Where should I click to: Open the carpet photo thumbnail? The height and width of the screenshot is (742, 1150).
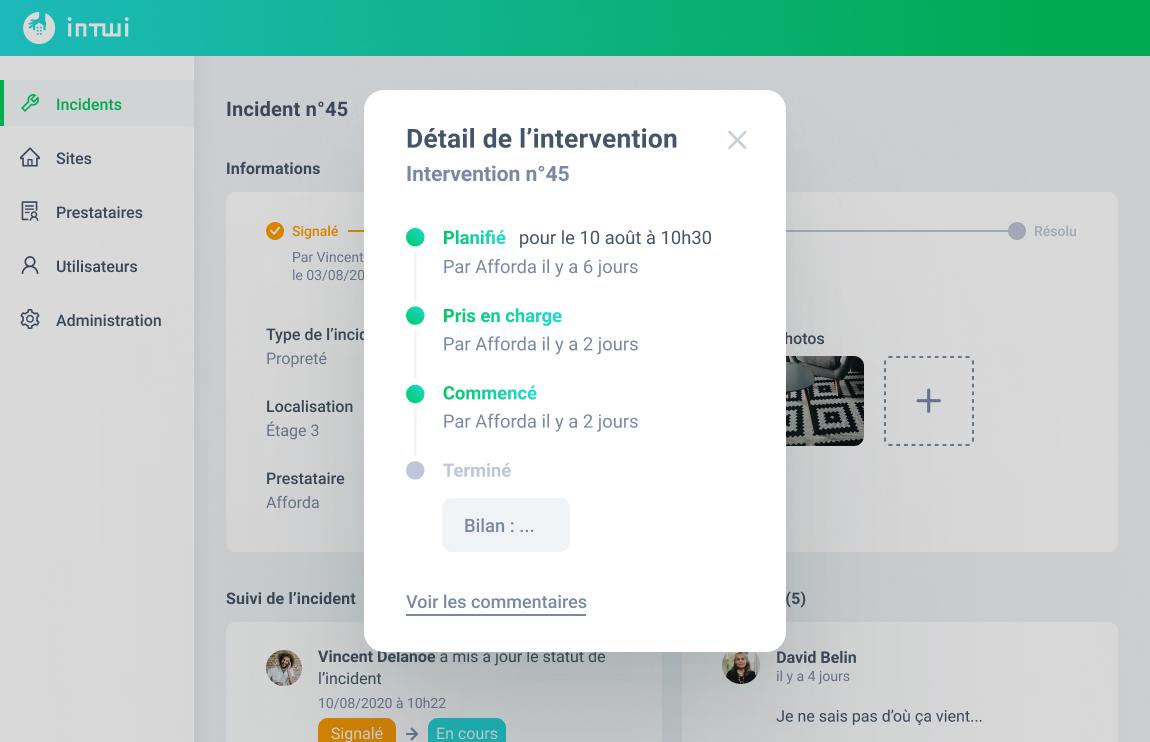(825, 400)
